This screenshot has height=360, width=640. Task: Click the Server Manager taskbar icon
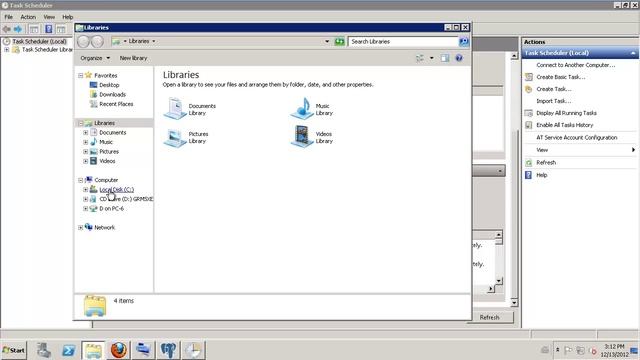pos(44,350)
